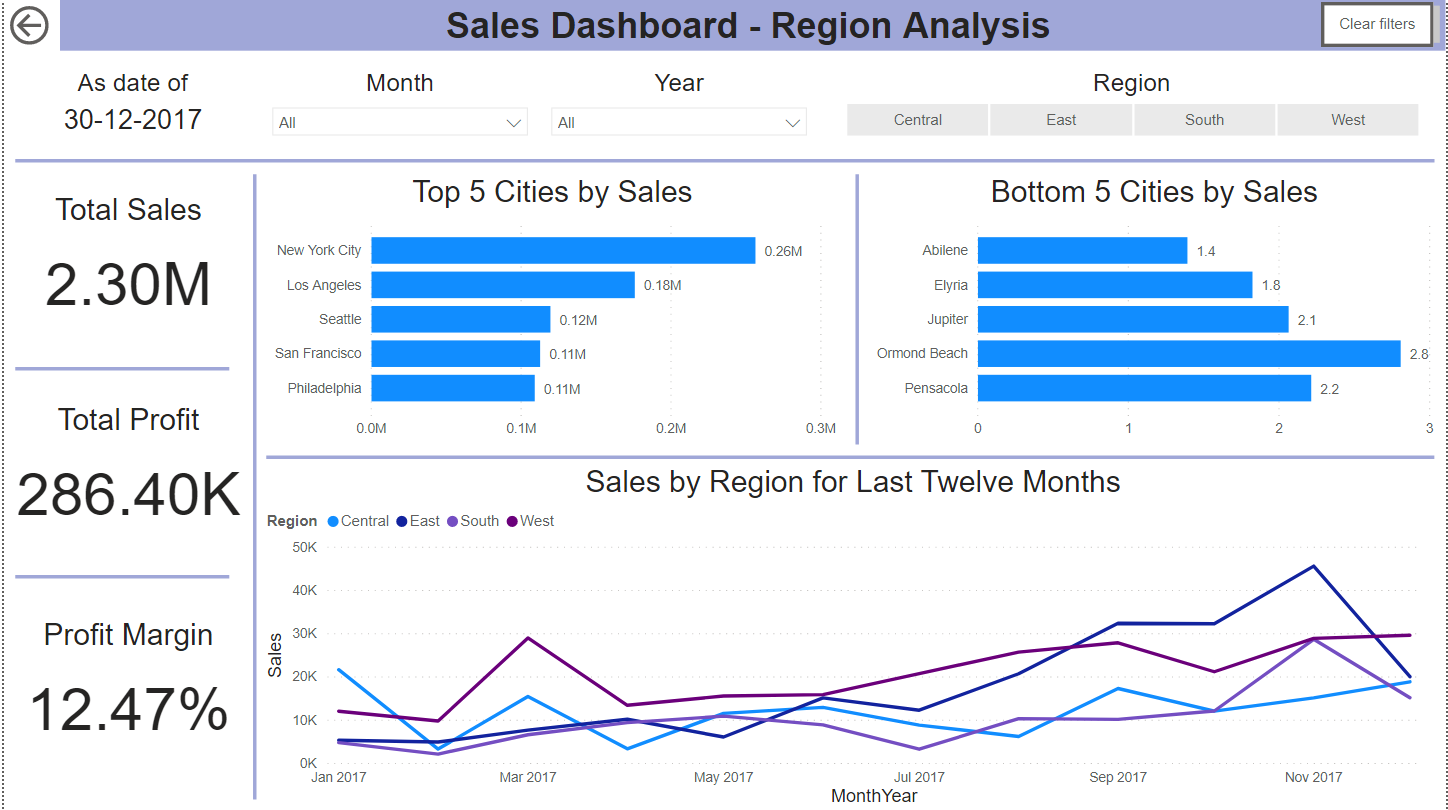This screenshot has height=810, width=1448.
Task: Click the back navigation arrow icon
Action: [x=30, y=25]
